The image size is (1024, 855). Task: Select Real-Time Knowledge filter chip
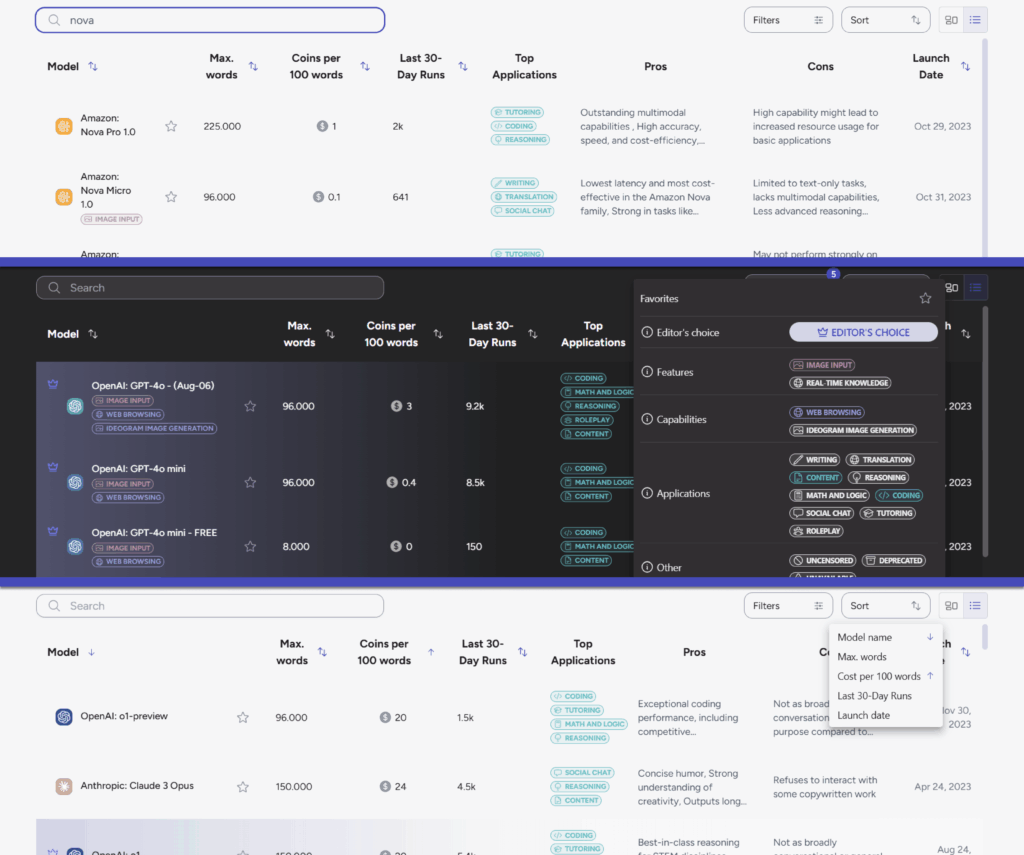(840, 383)
